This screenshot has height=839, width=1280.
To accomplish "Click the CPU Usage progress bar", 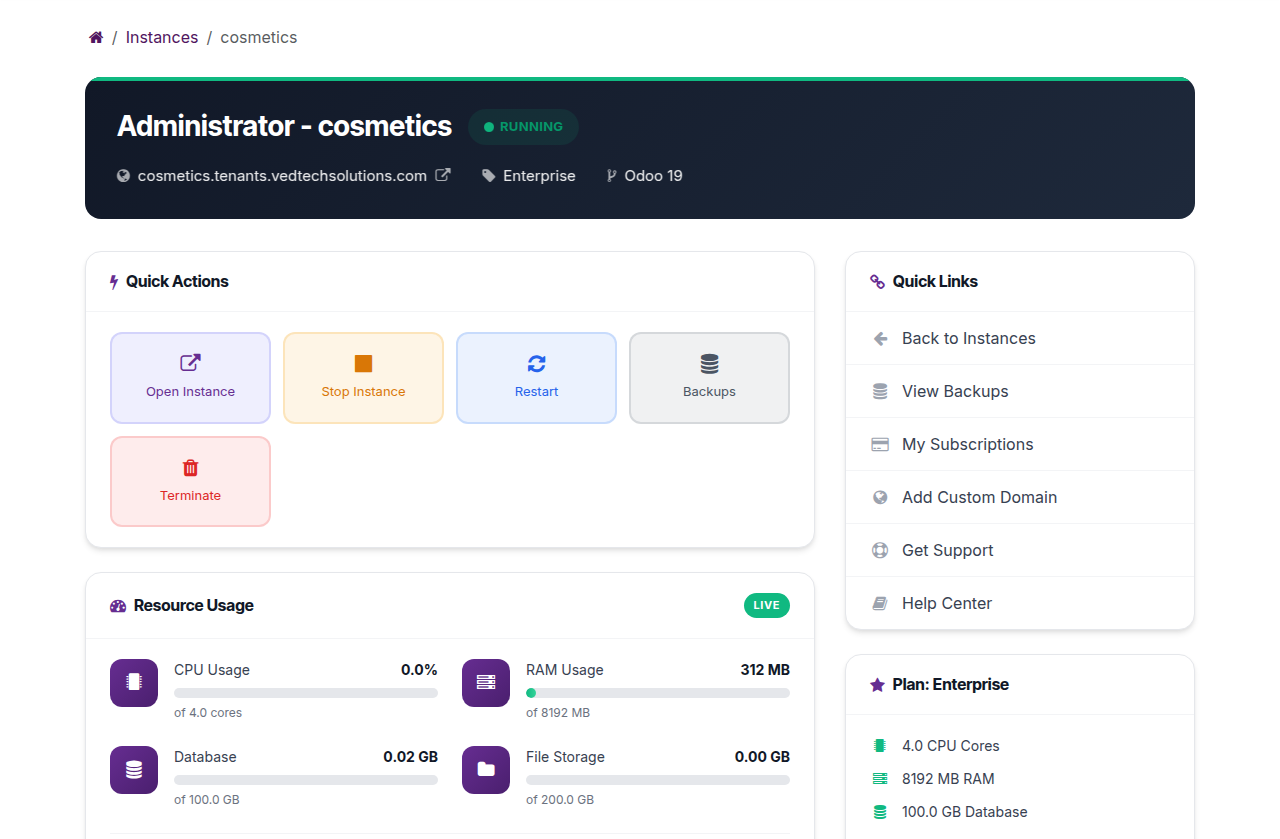I will coord(306,693).
